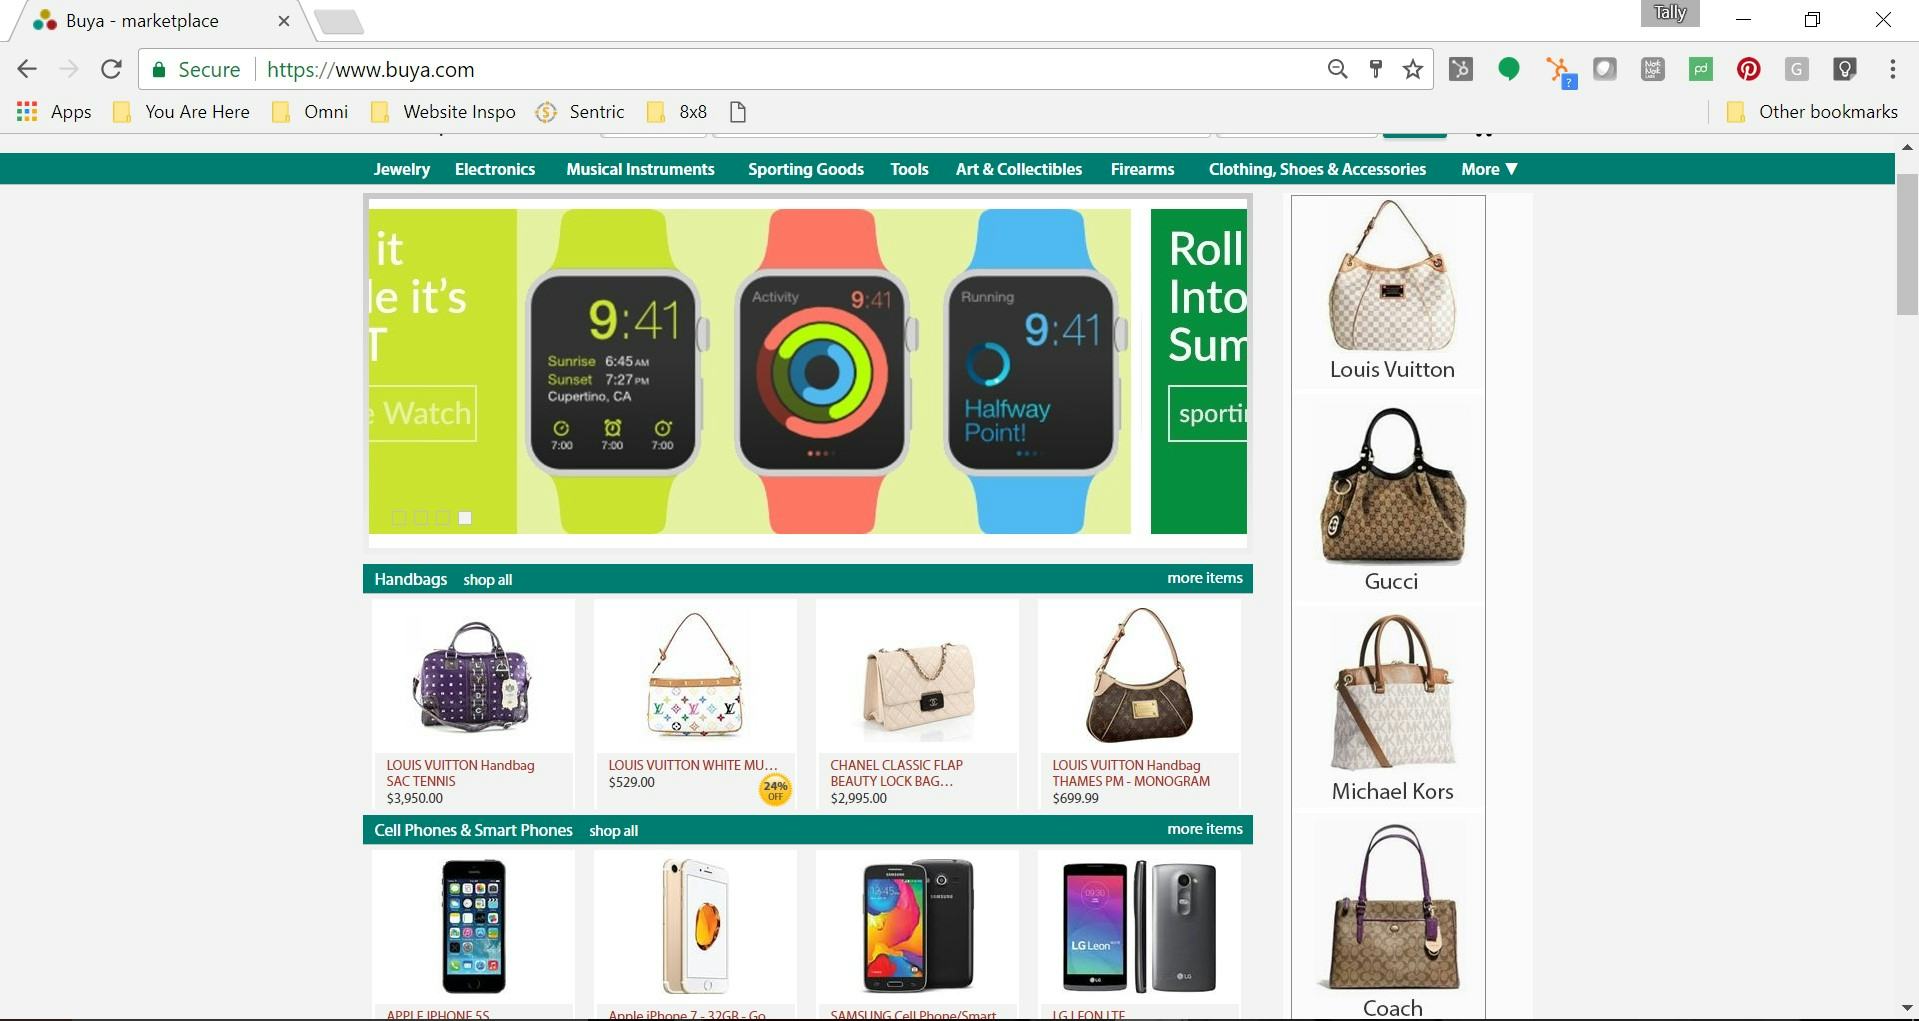Screen dimensions: 1919x1021
Task: Open the HubSpot orange sprocket extension
Action: 1557,69
